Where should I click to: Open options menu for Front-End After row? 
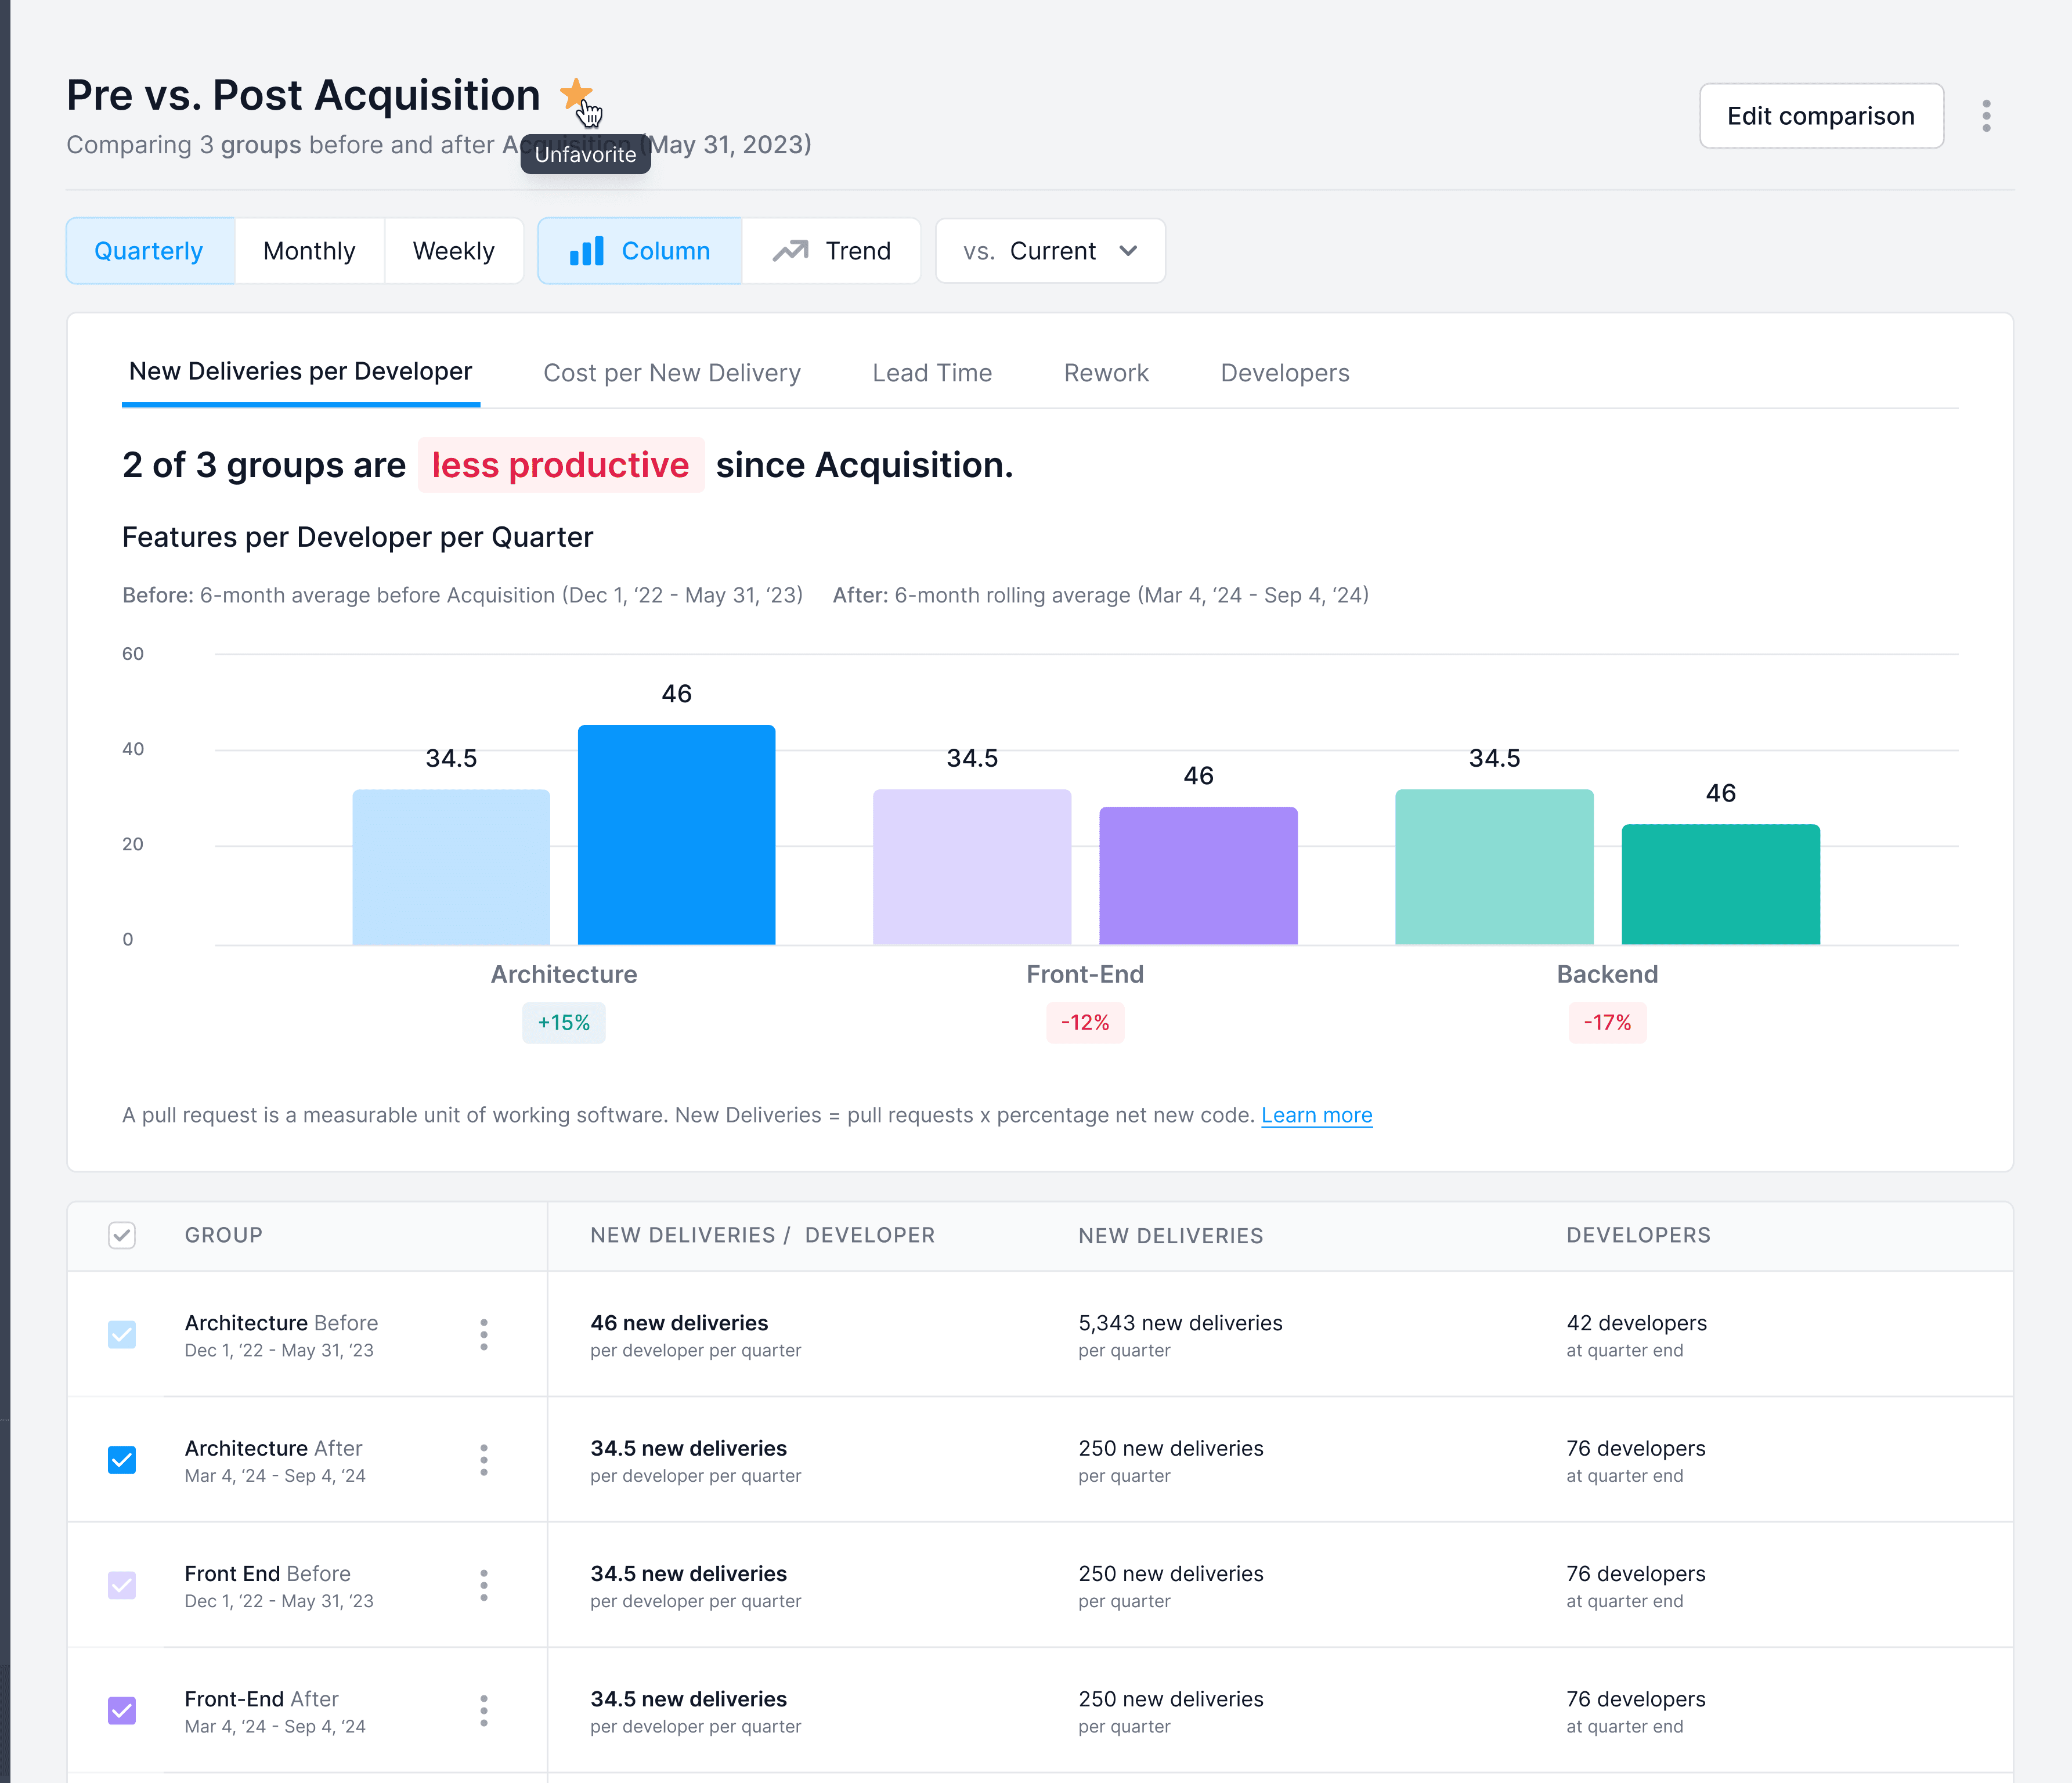[x=484, y=1711]
